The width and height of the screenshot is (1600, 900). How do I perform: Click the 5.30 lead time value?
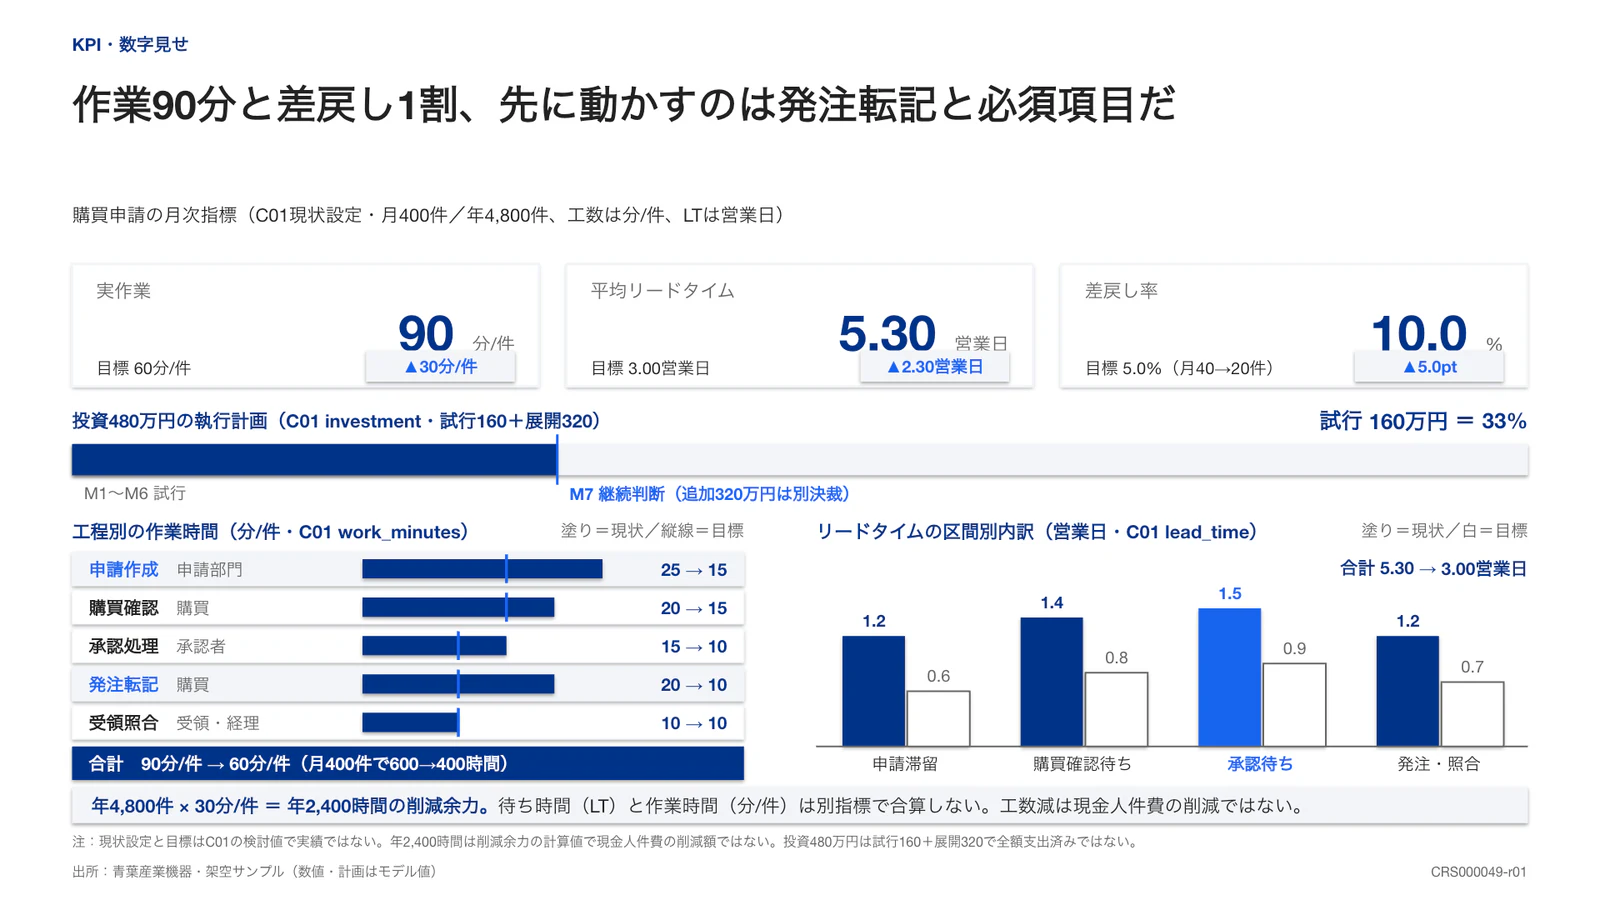(887, 333)
